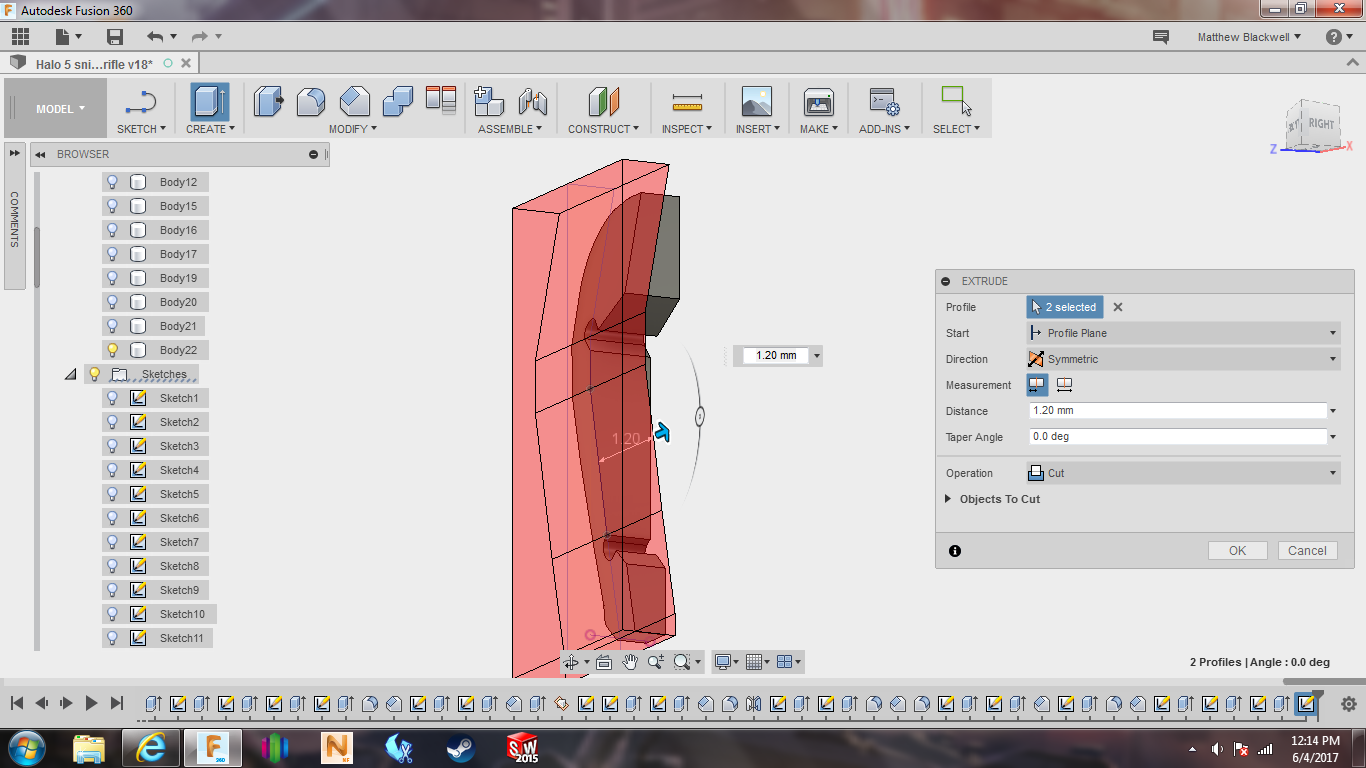Click the ViewCube RIGHT face
This screenshot has height=768, width=1366.
(1321, 124)
